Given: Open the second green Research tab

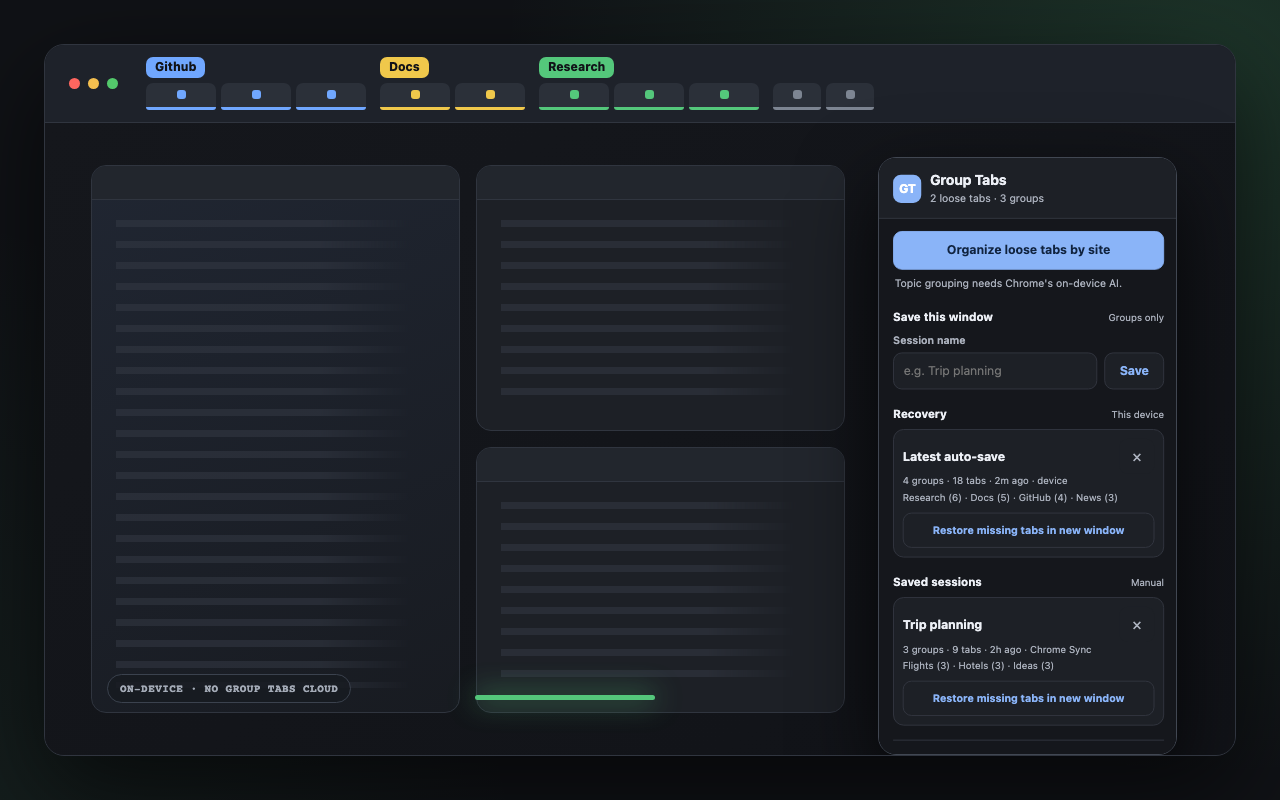Looking at the screenshot, I should click(x=649, y=96).
